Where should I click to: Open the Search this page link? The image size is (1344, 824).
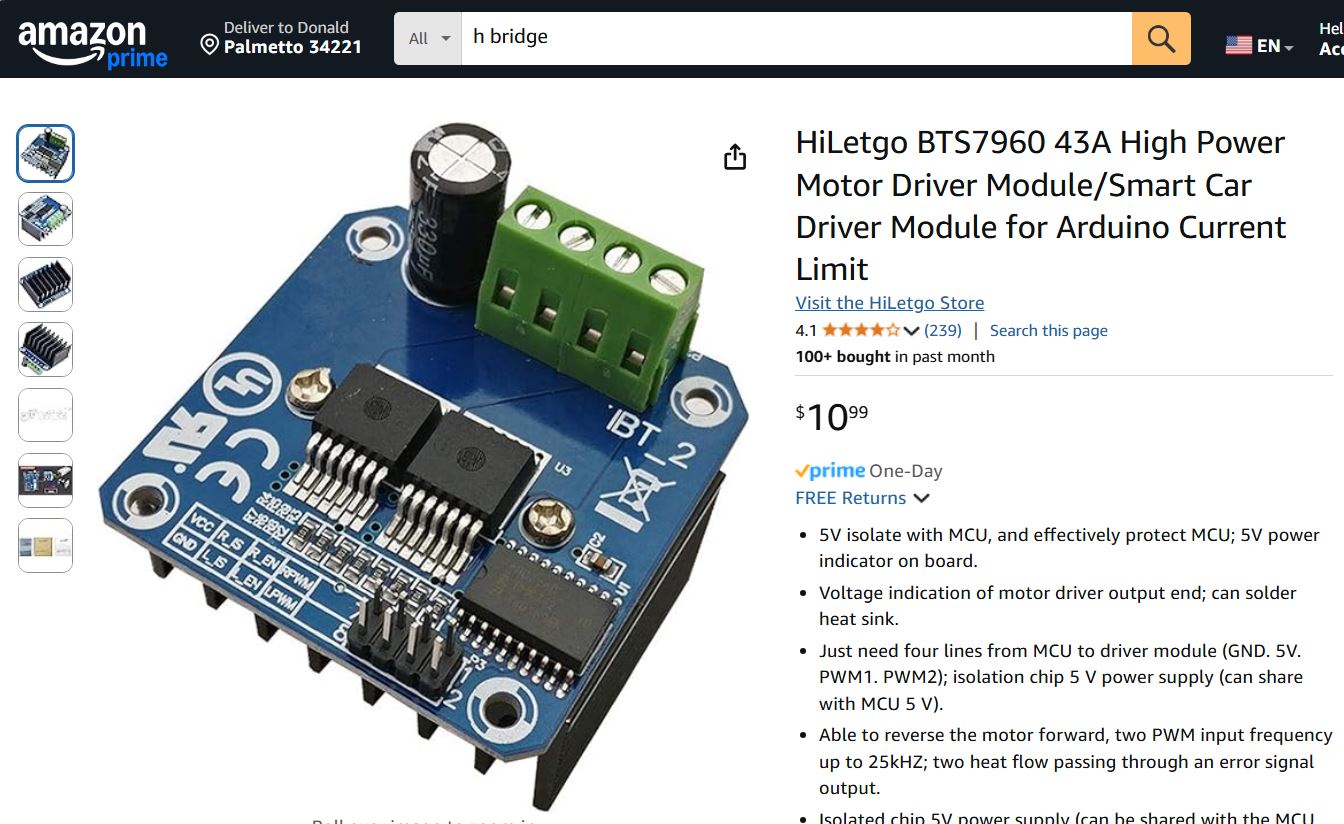(1049, 330)
